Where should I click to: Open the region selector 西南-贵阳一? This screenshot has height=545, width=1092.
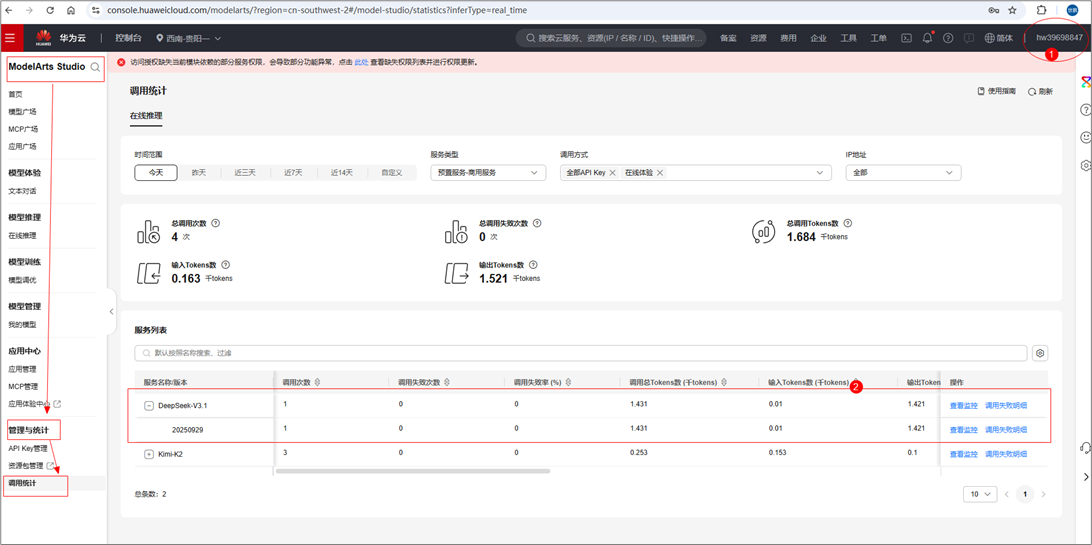pyautogui.click(x=189, y=38)
